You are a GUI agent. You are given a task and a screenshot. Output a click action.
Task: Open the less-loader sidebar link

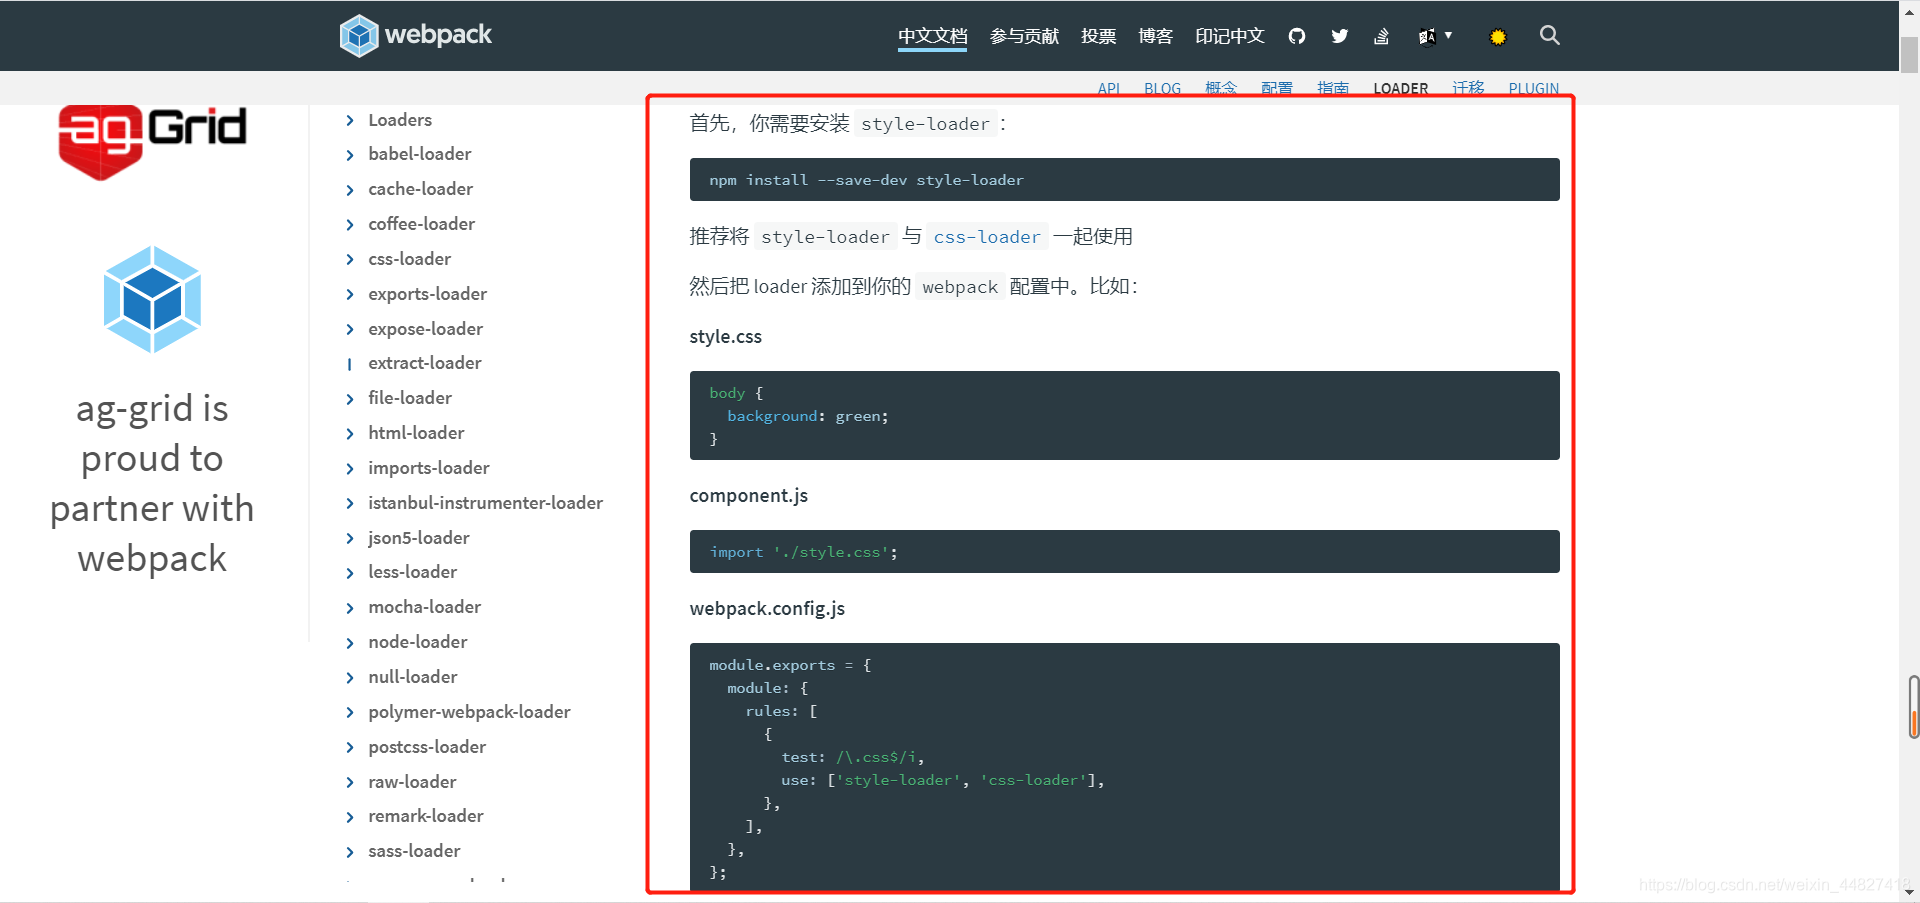click(412, 572)
